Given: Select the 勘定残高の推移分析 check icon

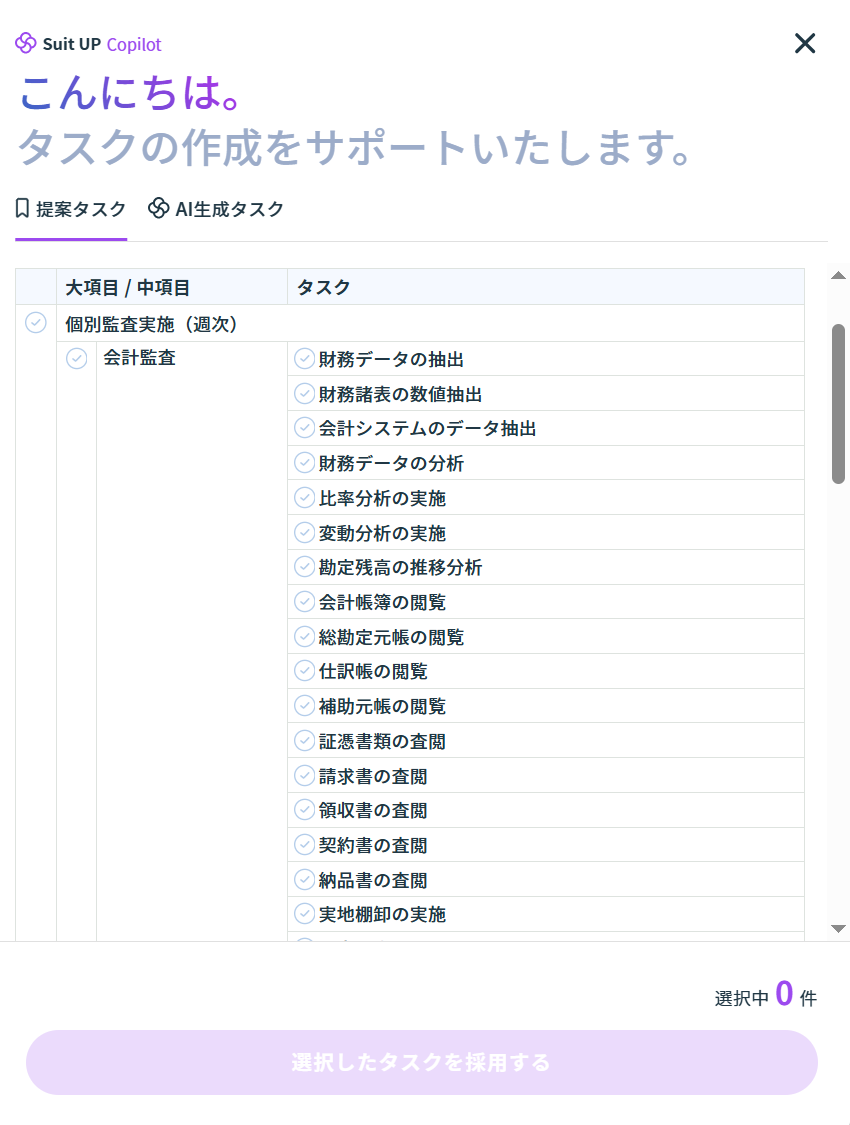Looking at the screenshot, I should 304,567.
